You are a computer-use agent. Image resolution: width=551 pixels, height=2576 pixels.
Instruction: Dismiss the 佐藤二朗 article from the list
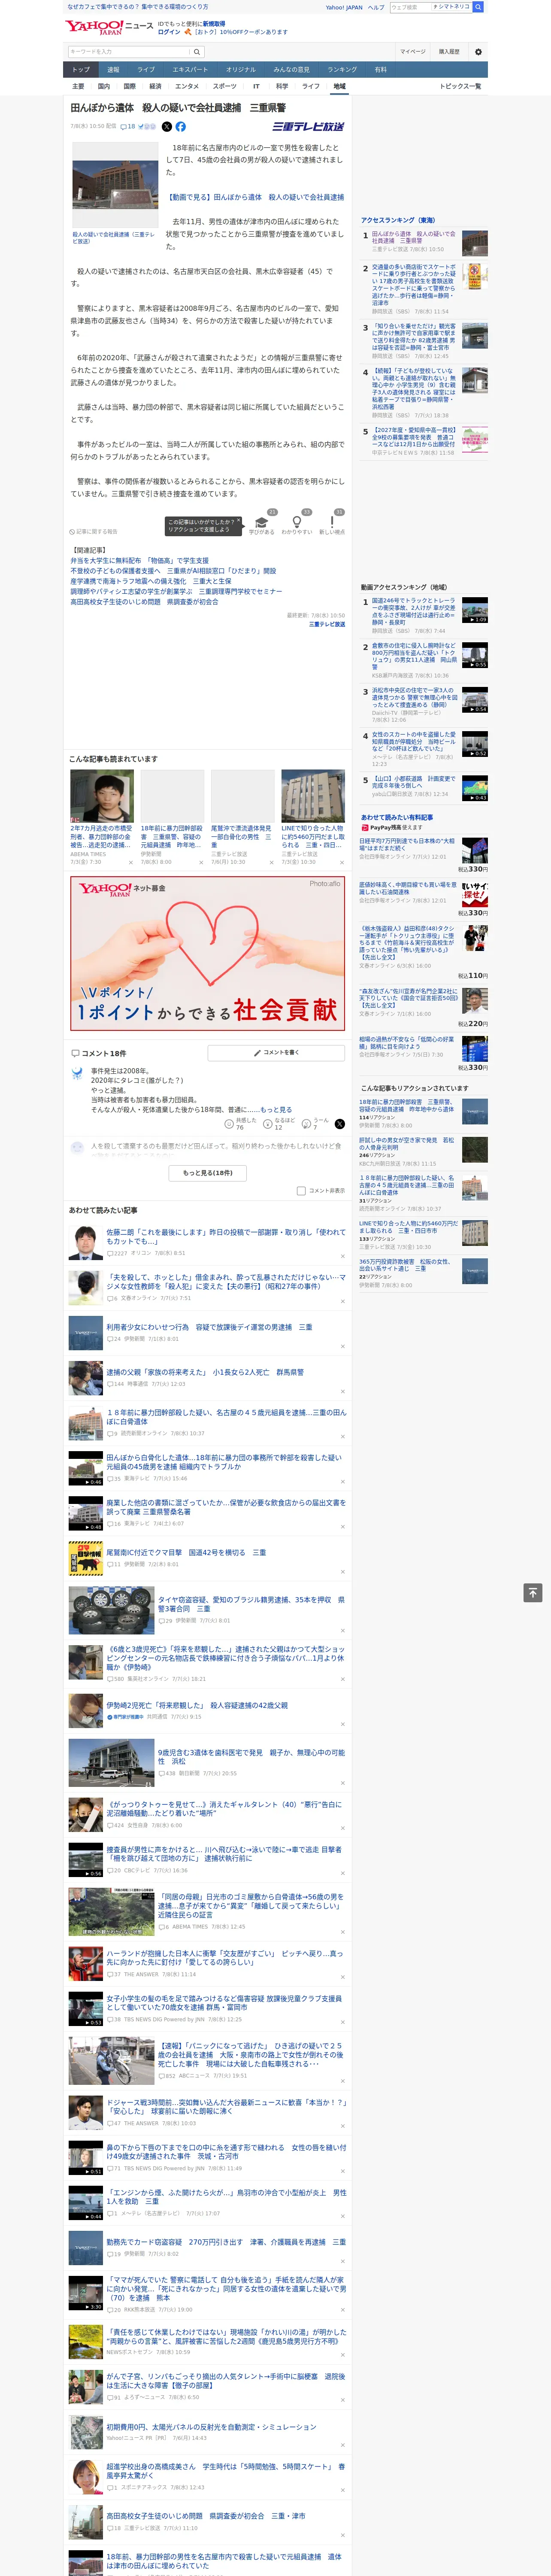343,1255
